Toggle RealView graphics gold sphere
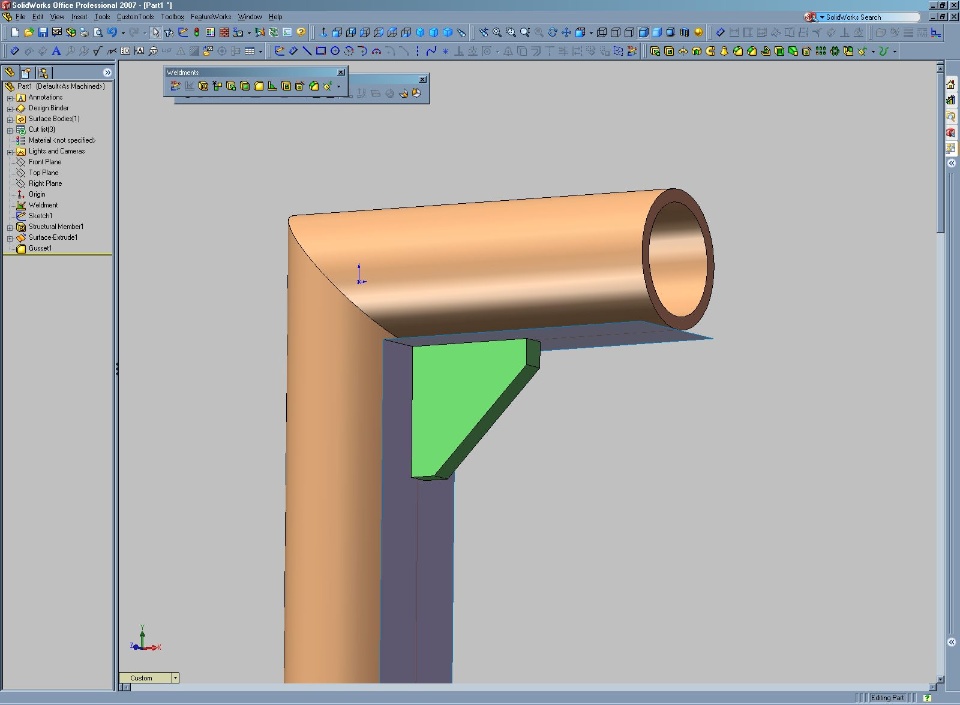 698,32
